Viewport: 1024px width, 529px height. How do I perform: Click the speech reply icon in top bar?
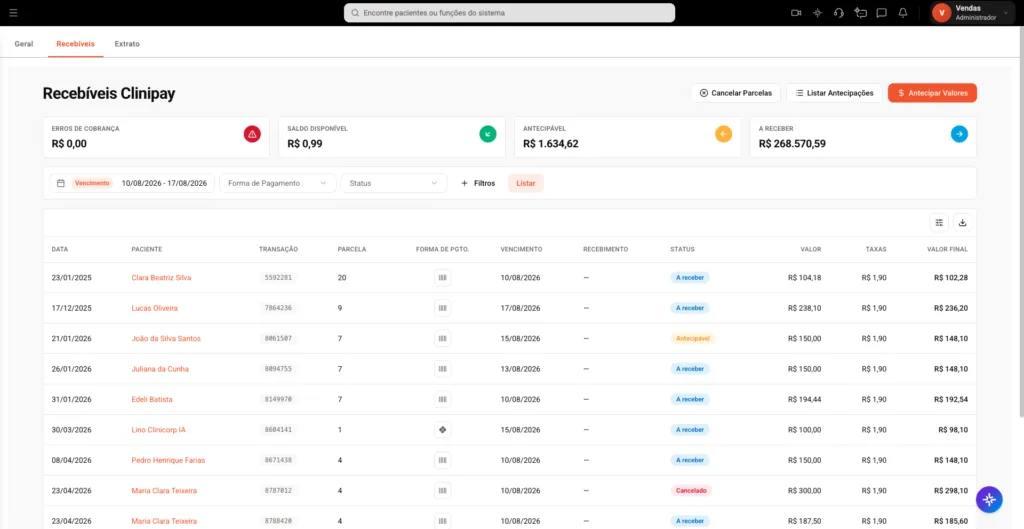(860, 12)
